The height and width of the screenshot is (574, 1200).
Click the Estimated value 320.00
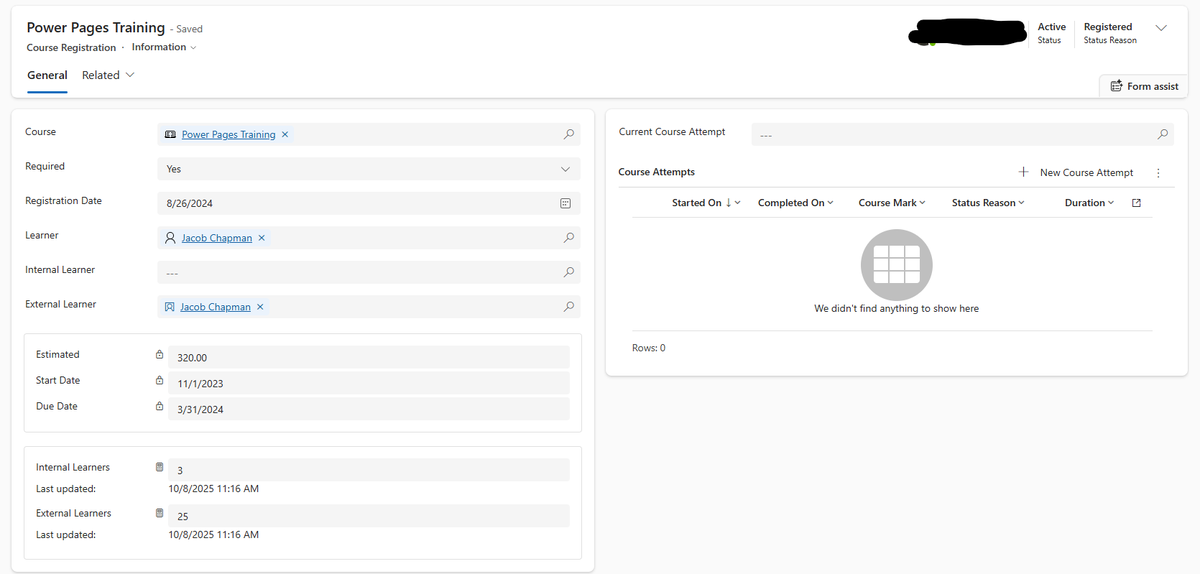click(369, 357)
